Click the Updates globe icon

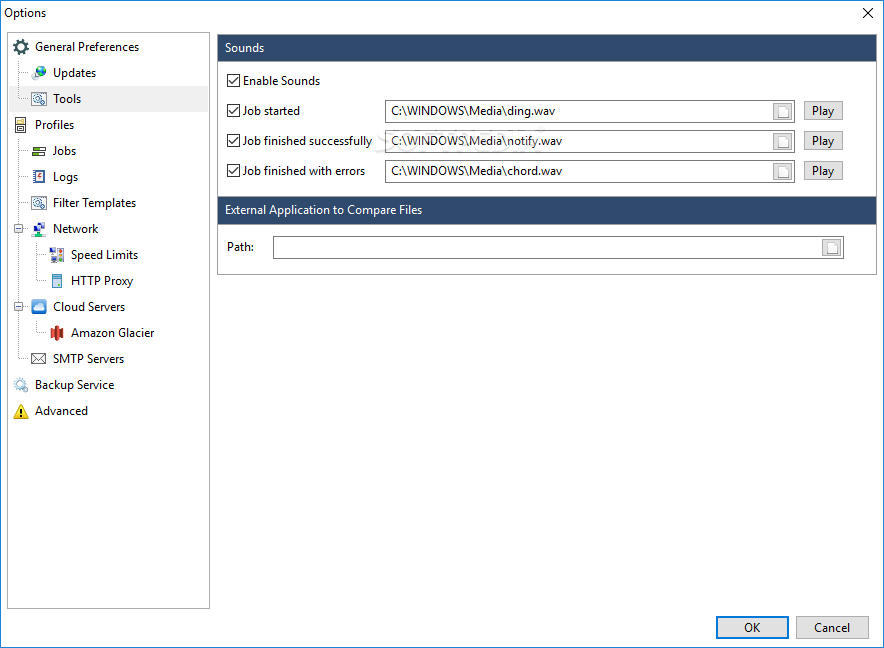[x=39, y=73]
